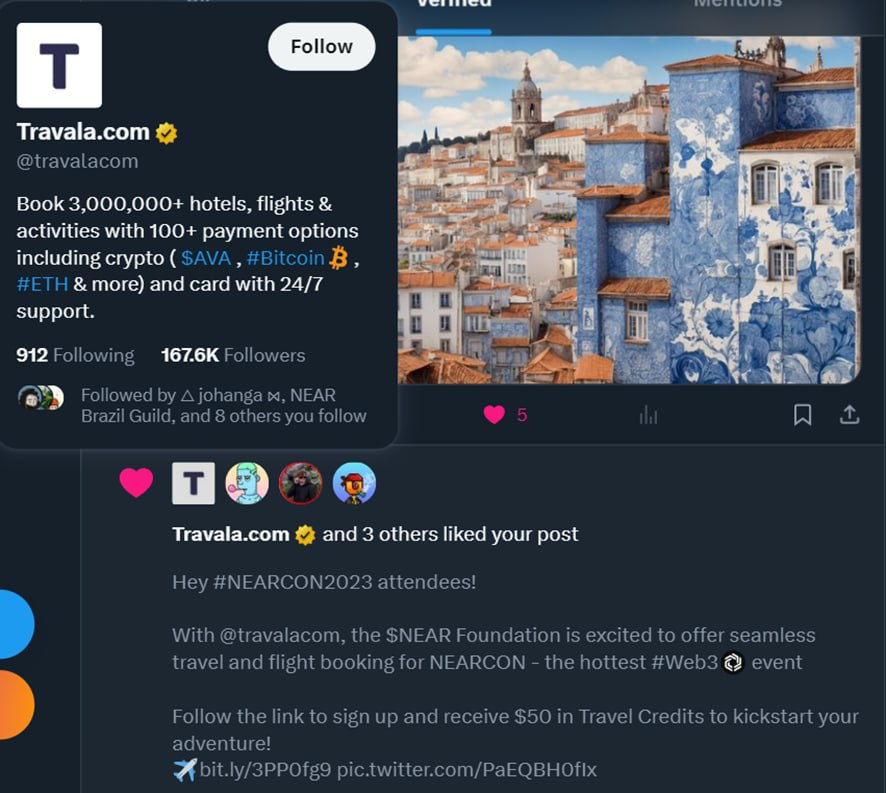Select the Verified notifications tab
This screenshot has height=793, width=886.
454,6
